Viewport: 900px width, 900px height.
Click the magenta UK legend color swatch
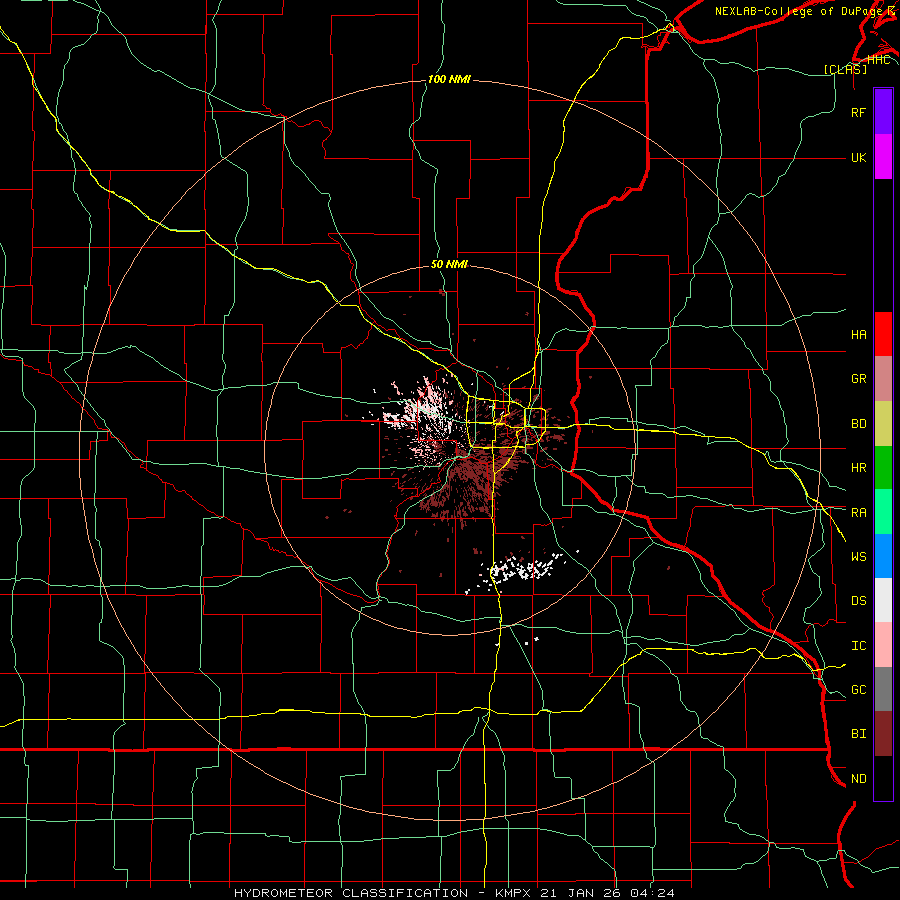883,156
